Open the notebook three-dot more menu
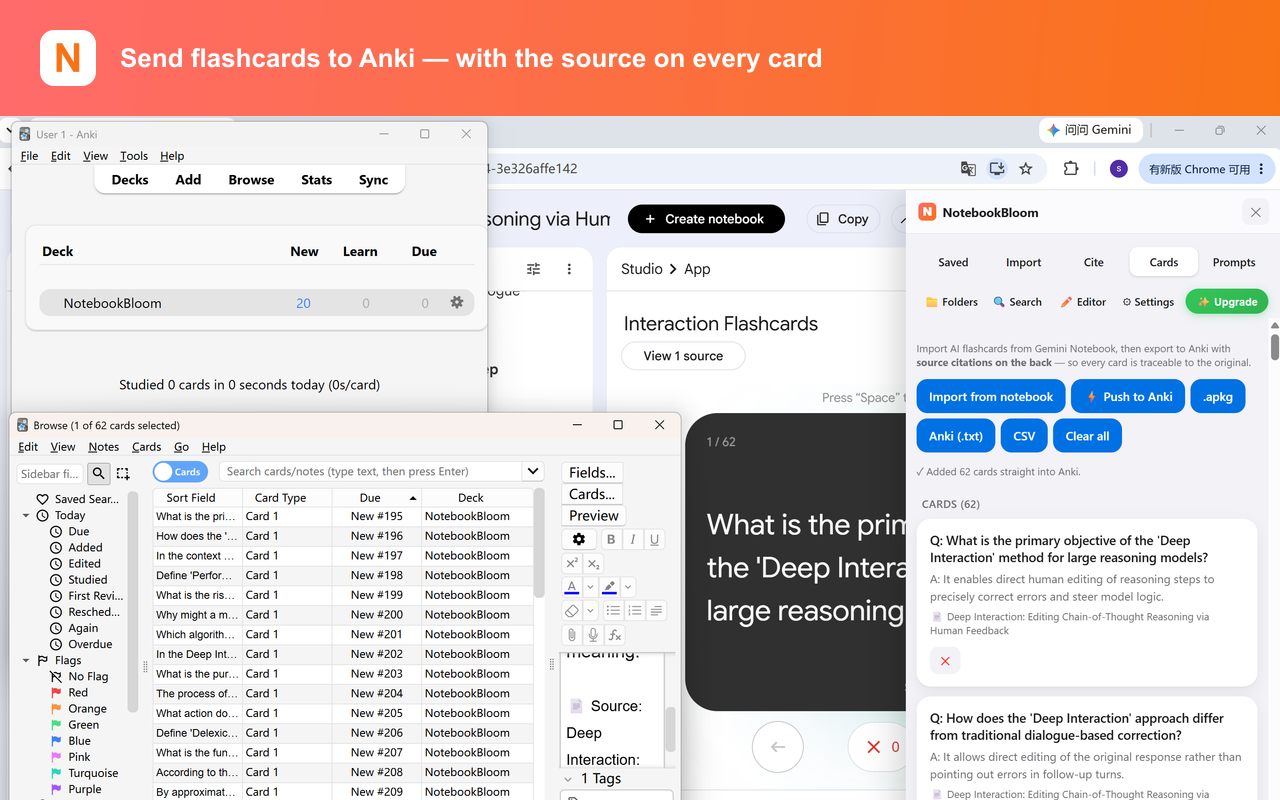The image size is (1280, 800). [x=569, y=269]
